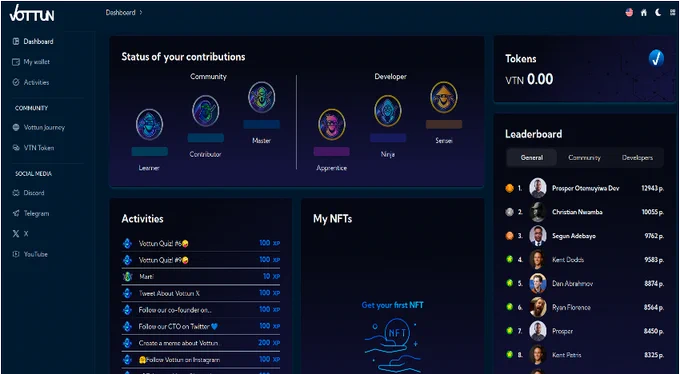Open the Discord social link

coord(29,193)
